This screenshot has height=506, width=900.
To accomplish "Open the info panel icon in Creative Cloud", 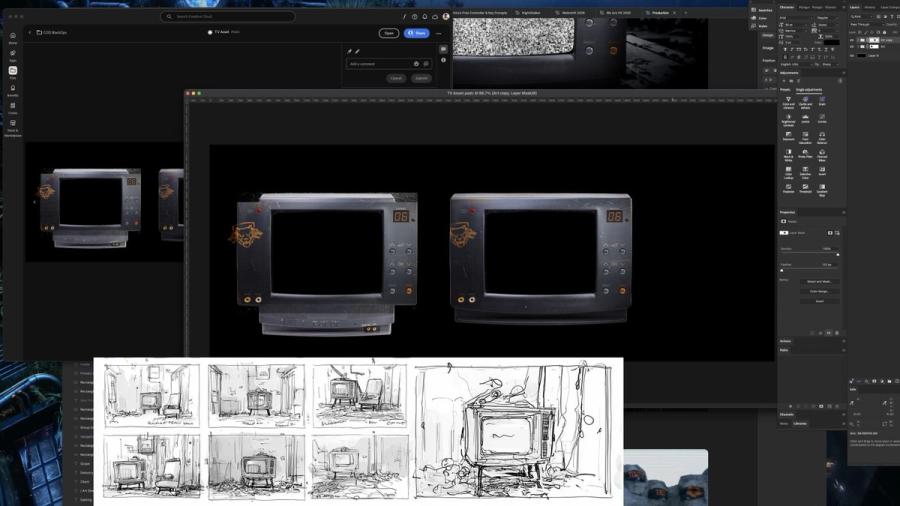I will click(x=443, y=60).
